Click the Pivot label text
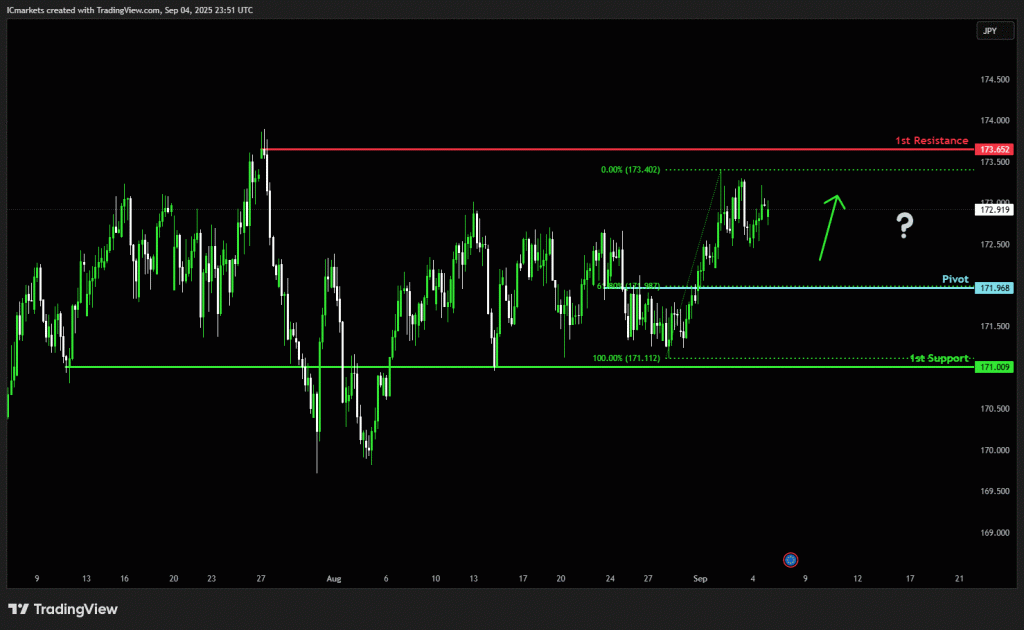Screen dimensions: 1024x630 (x=955, y=279)
